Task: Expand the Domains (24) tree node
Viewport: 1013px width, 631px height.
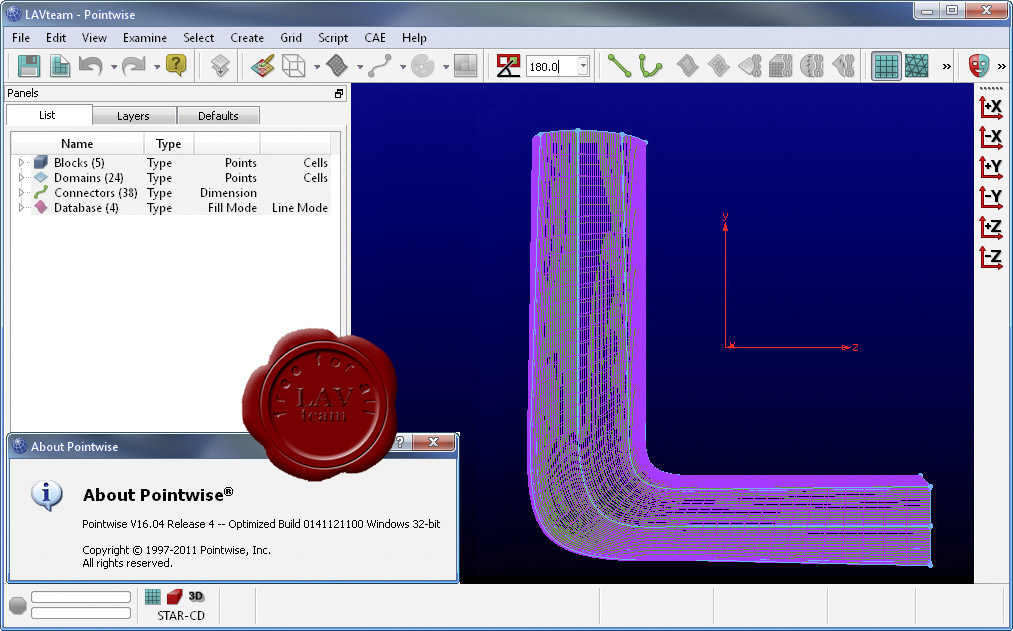Action: point(21,178)
